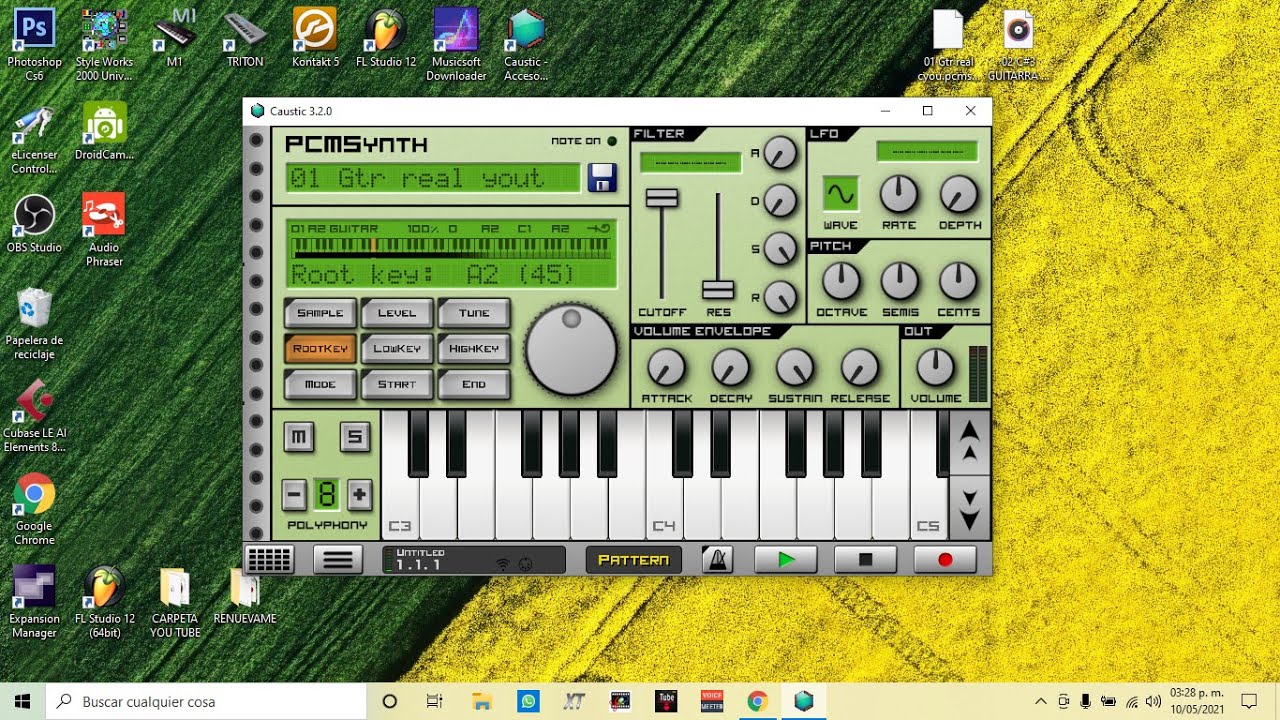Viewport: 1280px width, 720px height.
Task: Click the volume envelope Attack knob
Action: [666, 368]
